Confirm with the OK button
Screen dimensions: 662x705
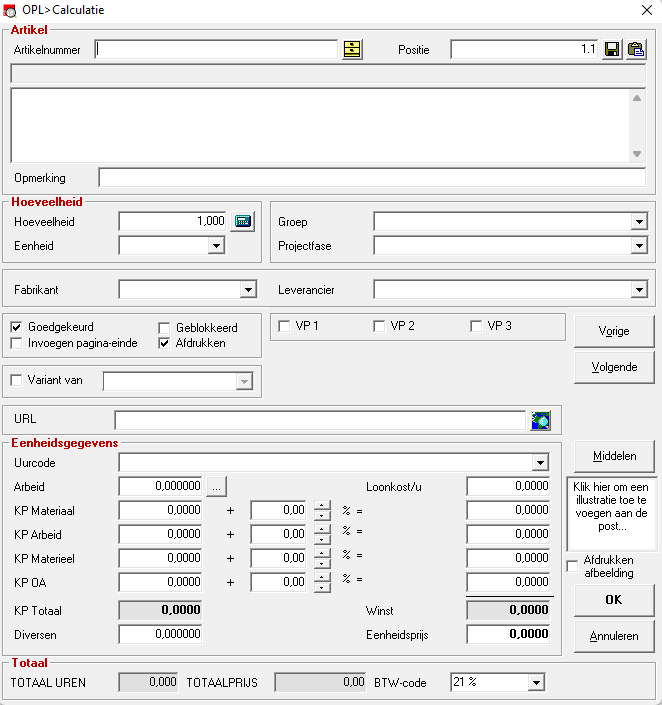(614, 600)
